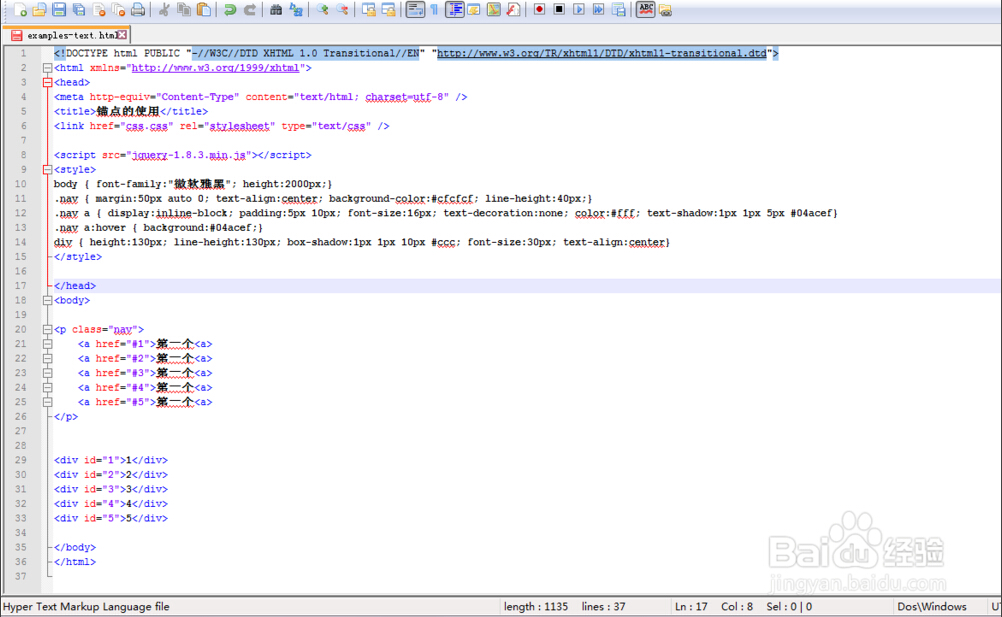Collapse the href #3 anchor fold marker

point(47,373)
